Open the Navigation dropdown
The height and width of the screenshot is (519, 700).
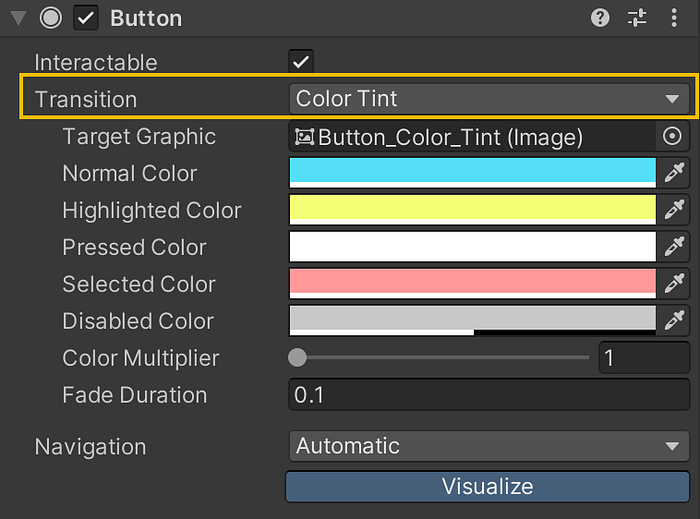coord(488,446)
